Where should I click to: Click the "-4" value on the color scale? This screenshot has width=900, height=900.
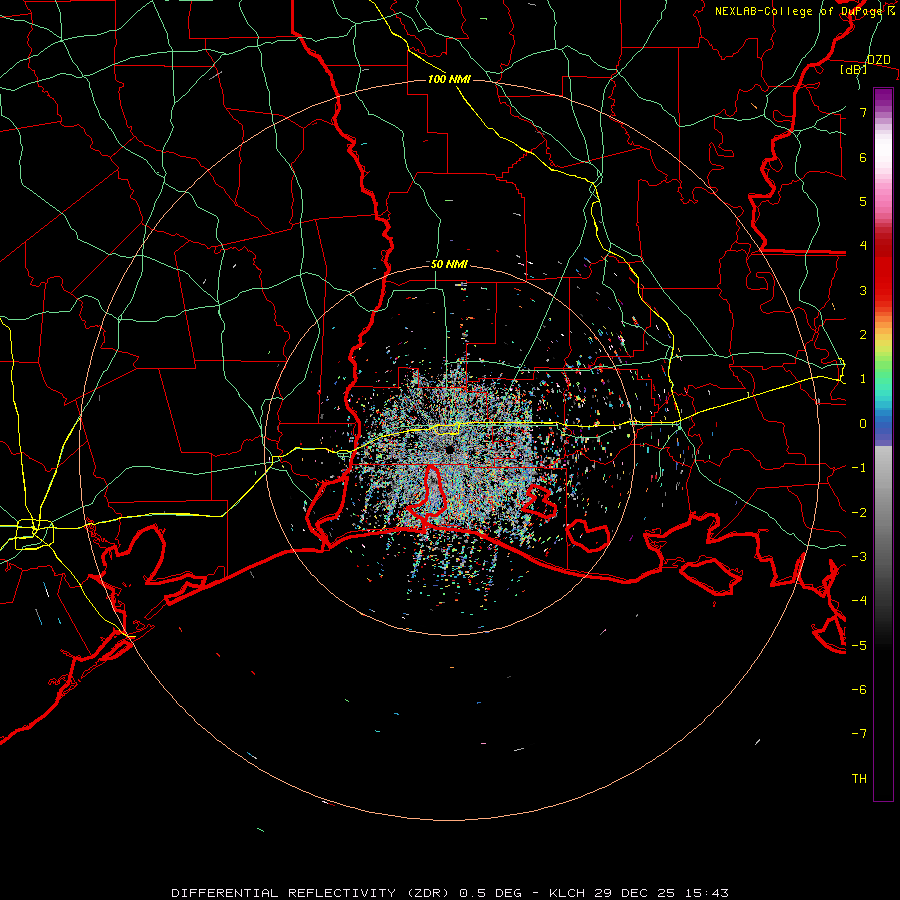(859, 601)
